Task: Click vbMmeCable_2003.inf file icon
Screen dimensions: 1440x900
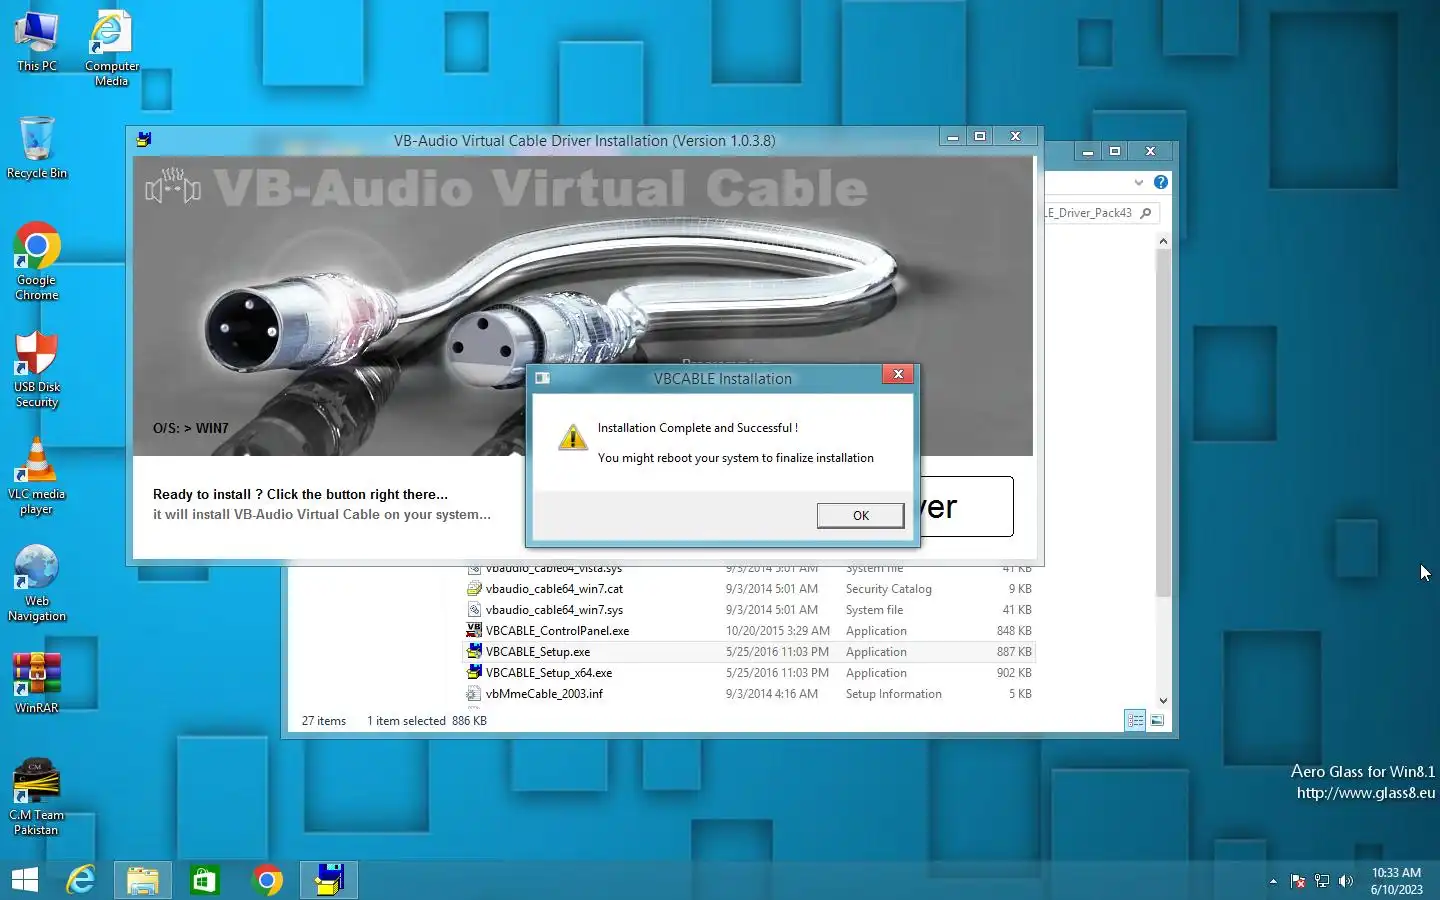Action: pos(474,693)
